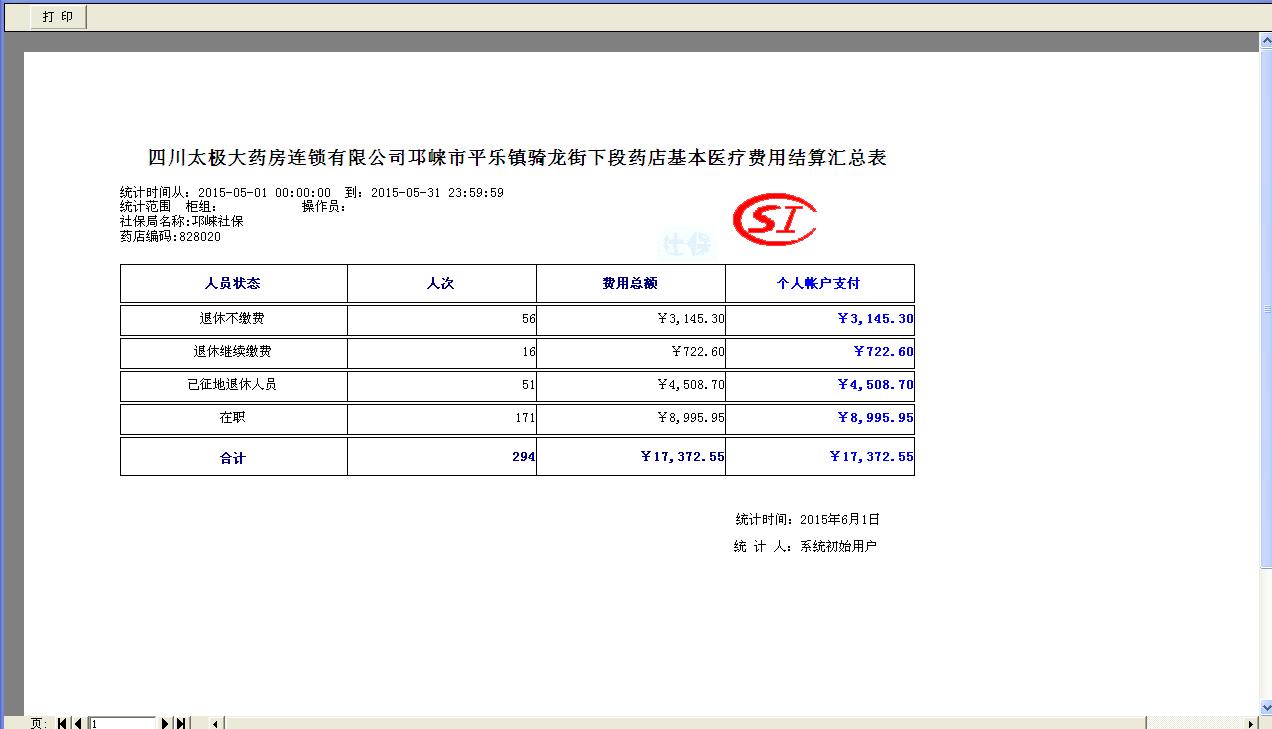Click the 人员状态 column header

233,284
